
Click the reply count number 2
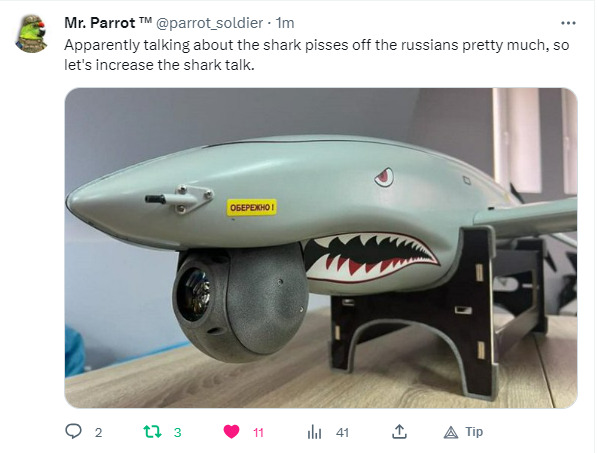point(98,433)
